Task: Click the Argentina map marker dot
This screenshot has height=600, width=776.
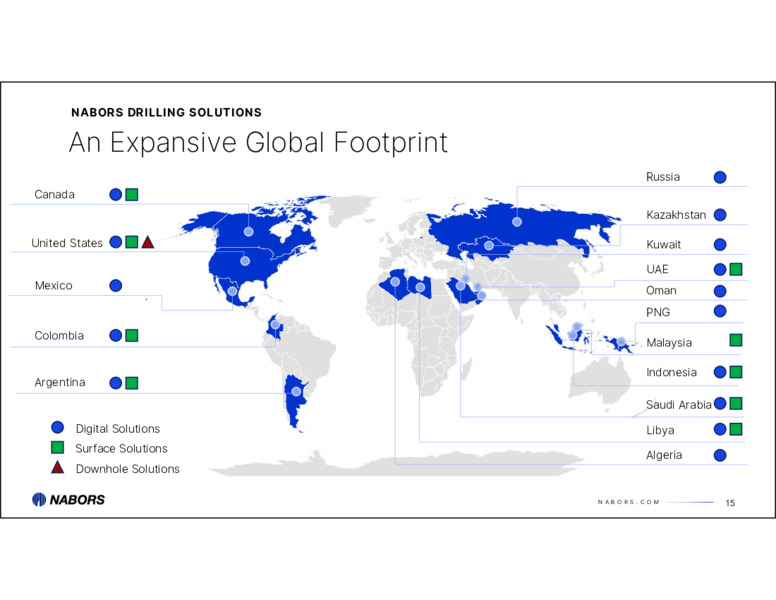Action: [296, 392]
